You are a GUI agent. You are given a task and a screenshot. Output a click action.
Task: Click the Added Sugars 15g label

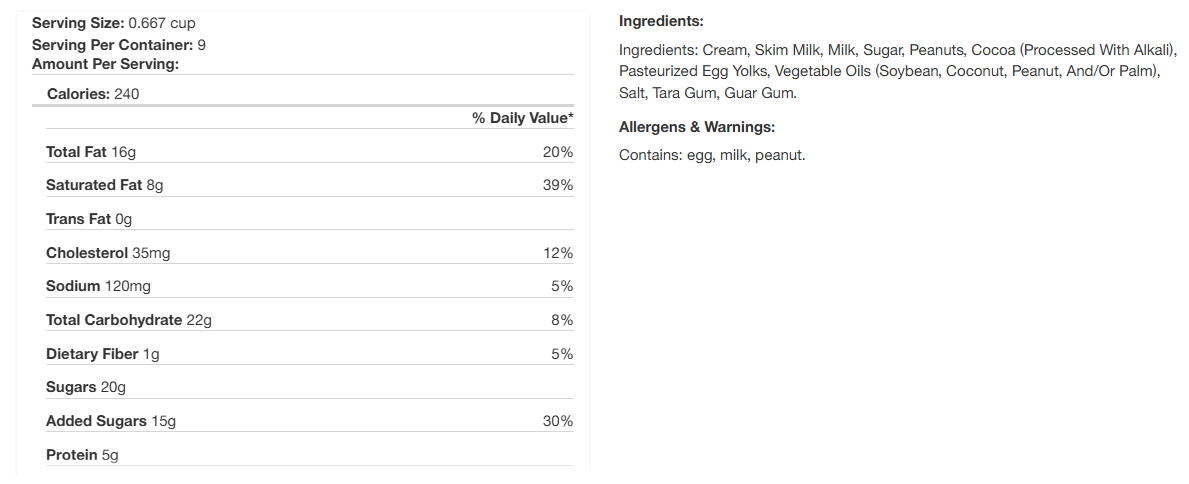pyautogui.click(x=111, y=421)
